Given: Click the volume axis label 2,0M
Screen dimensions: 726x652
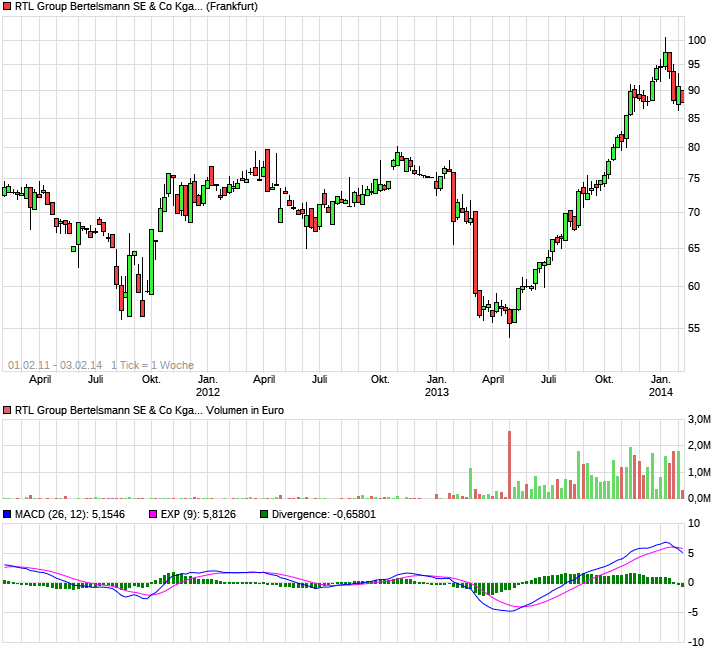Looking at the screenshot, I should [699, 445].
